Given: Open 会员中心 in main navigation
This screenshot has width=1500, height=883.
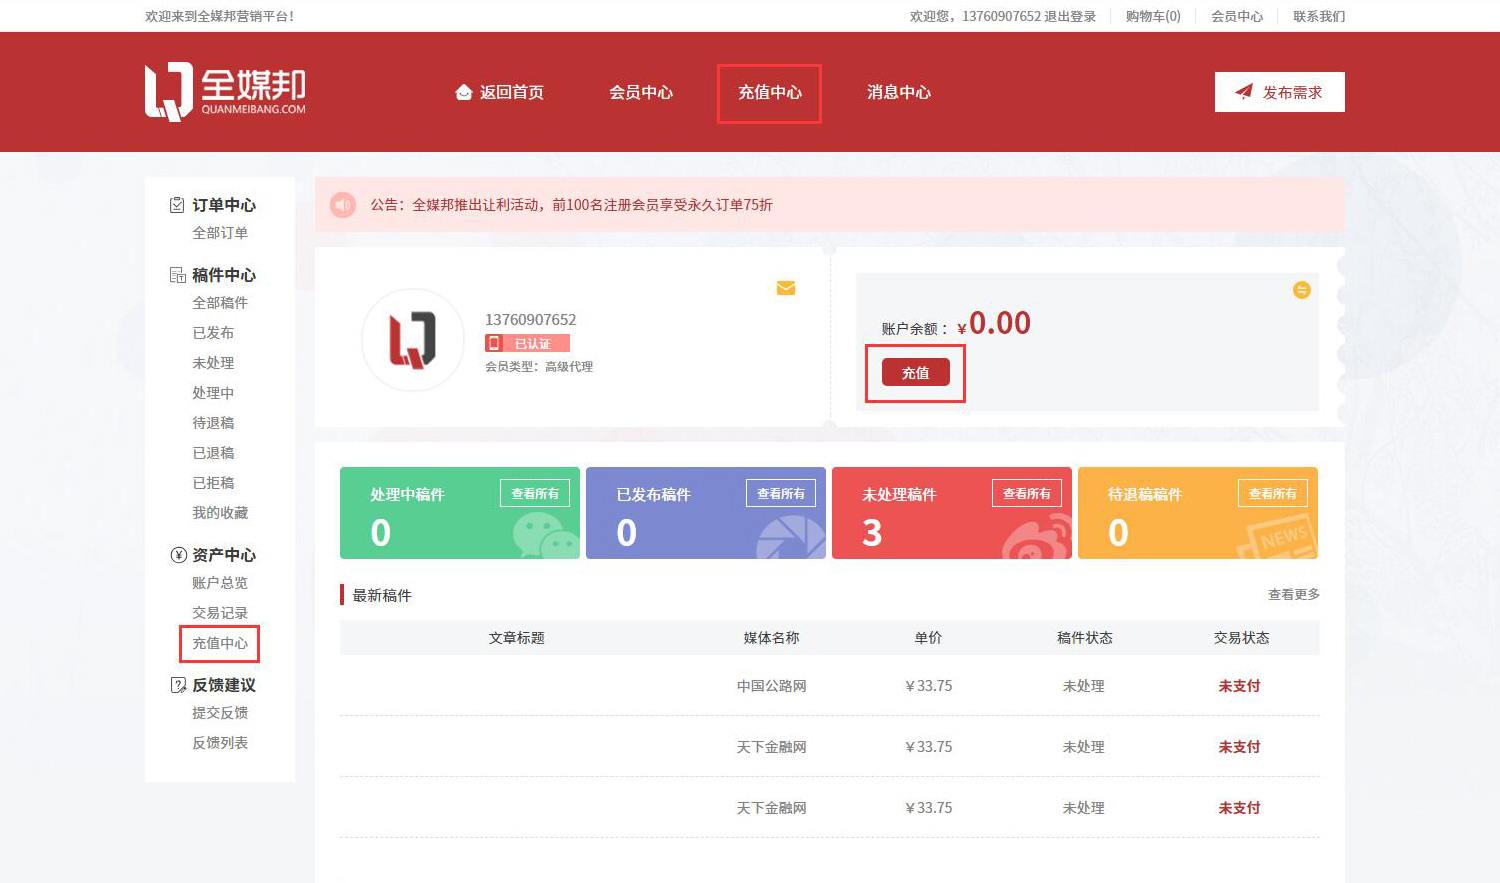Looking at the screenshot, I should (641, 92).
